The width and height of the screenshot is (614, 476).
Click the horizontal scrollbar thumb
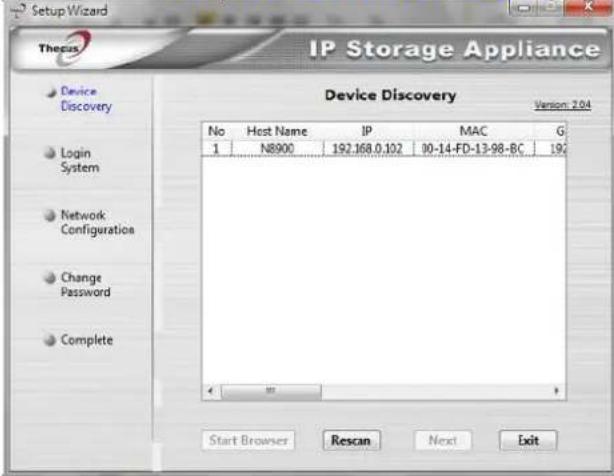(271, 391)
